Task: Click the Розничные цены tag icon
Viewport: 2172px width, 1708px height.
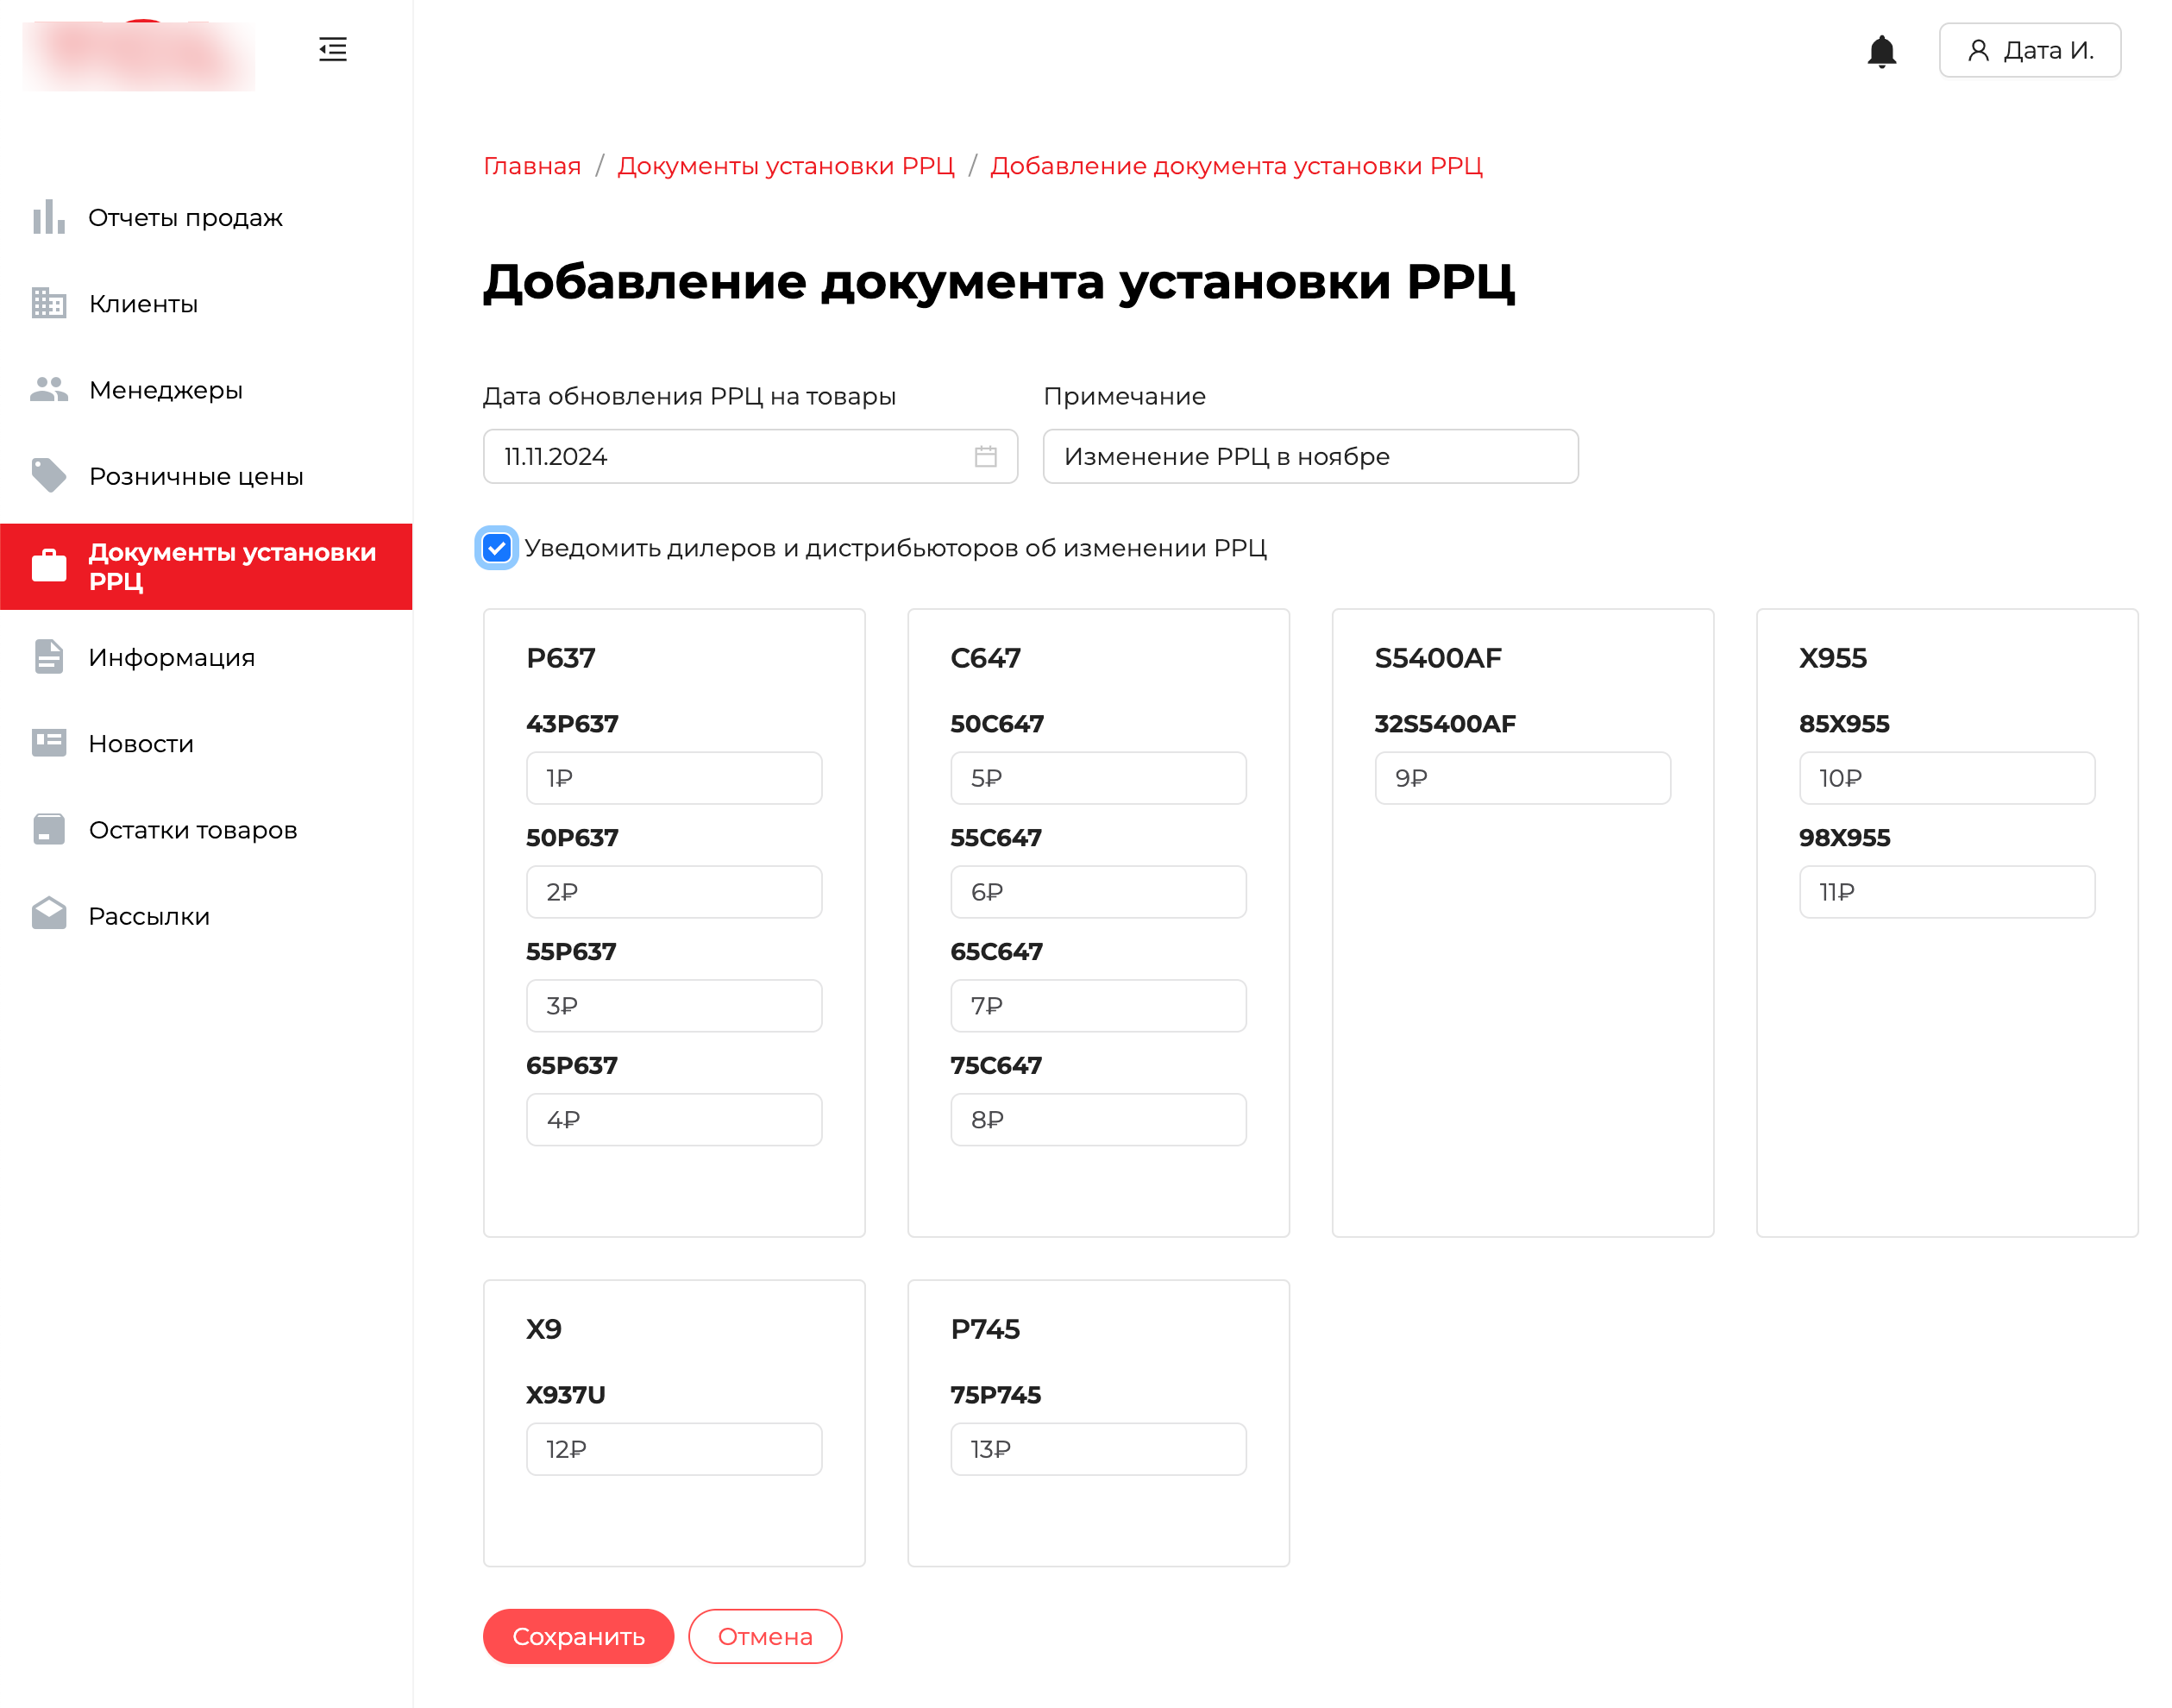Action: [48, 476]
